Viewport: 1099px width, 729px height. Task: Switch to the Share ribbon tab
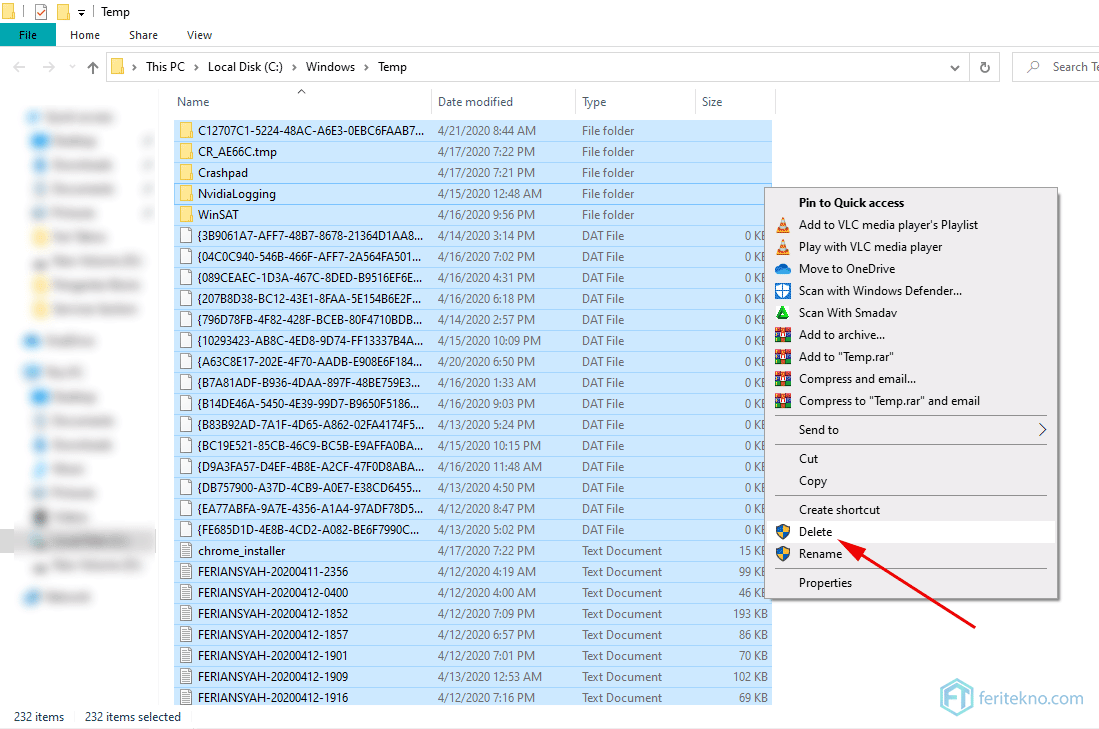pos(143,35)
